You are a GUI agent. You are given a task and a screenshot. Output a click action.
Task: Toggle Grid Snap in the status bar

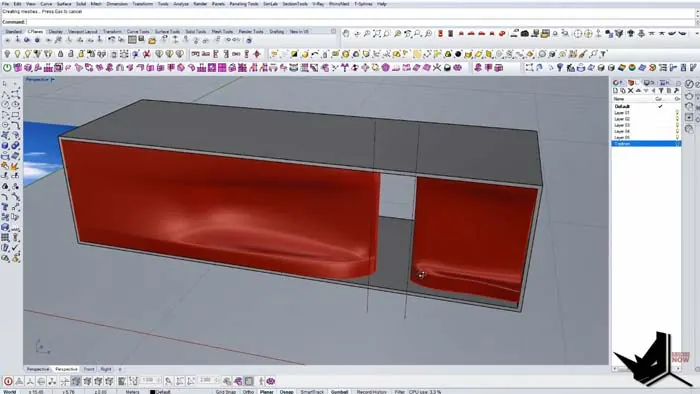pyautogui.click(x=225, y=392)
